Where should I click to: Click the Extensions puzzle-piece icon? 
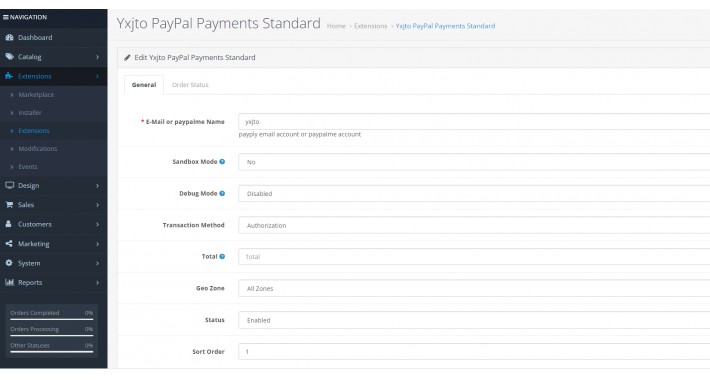pos(9,76)
